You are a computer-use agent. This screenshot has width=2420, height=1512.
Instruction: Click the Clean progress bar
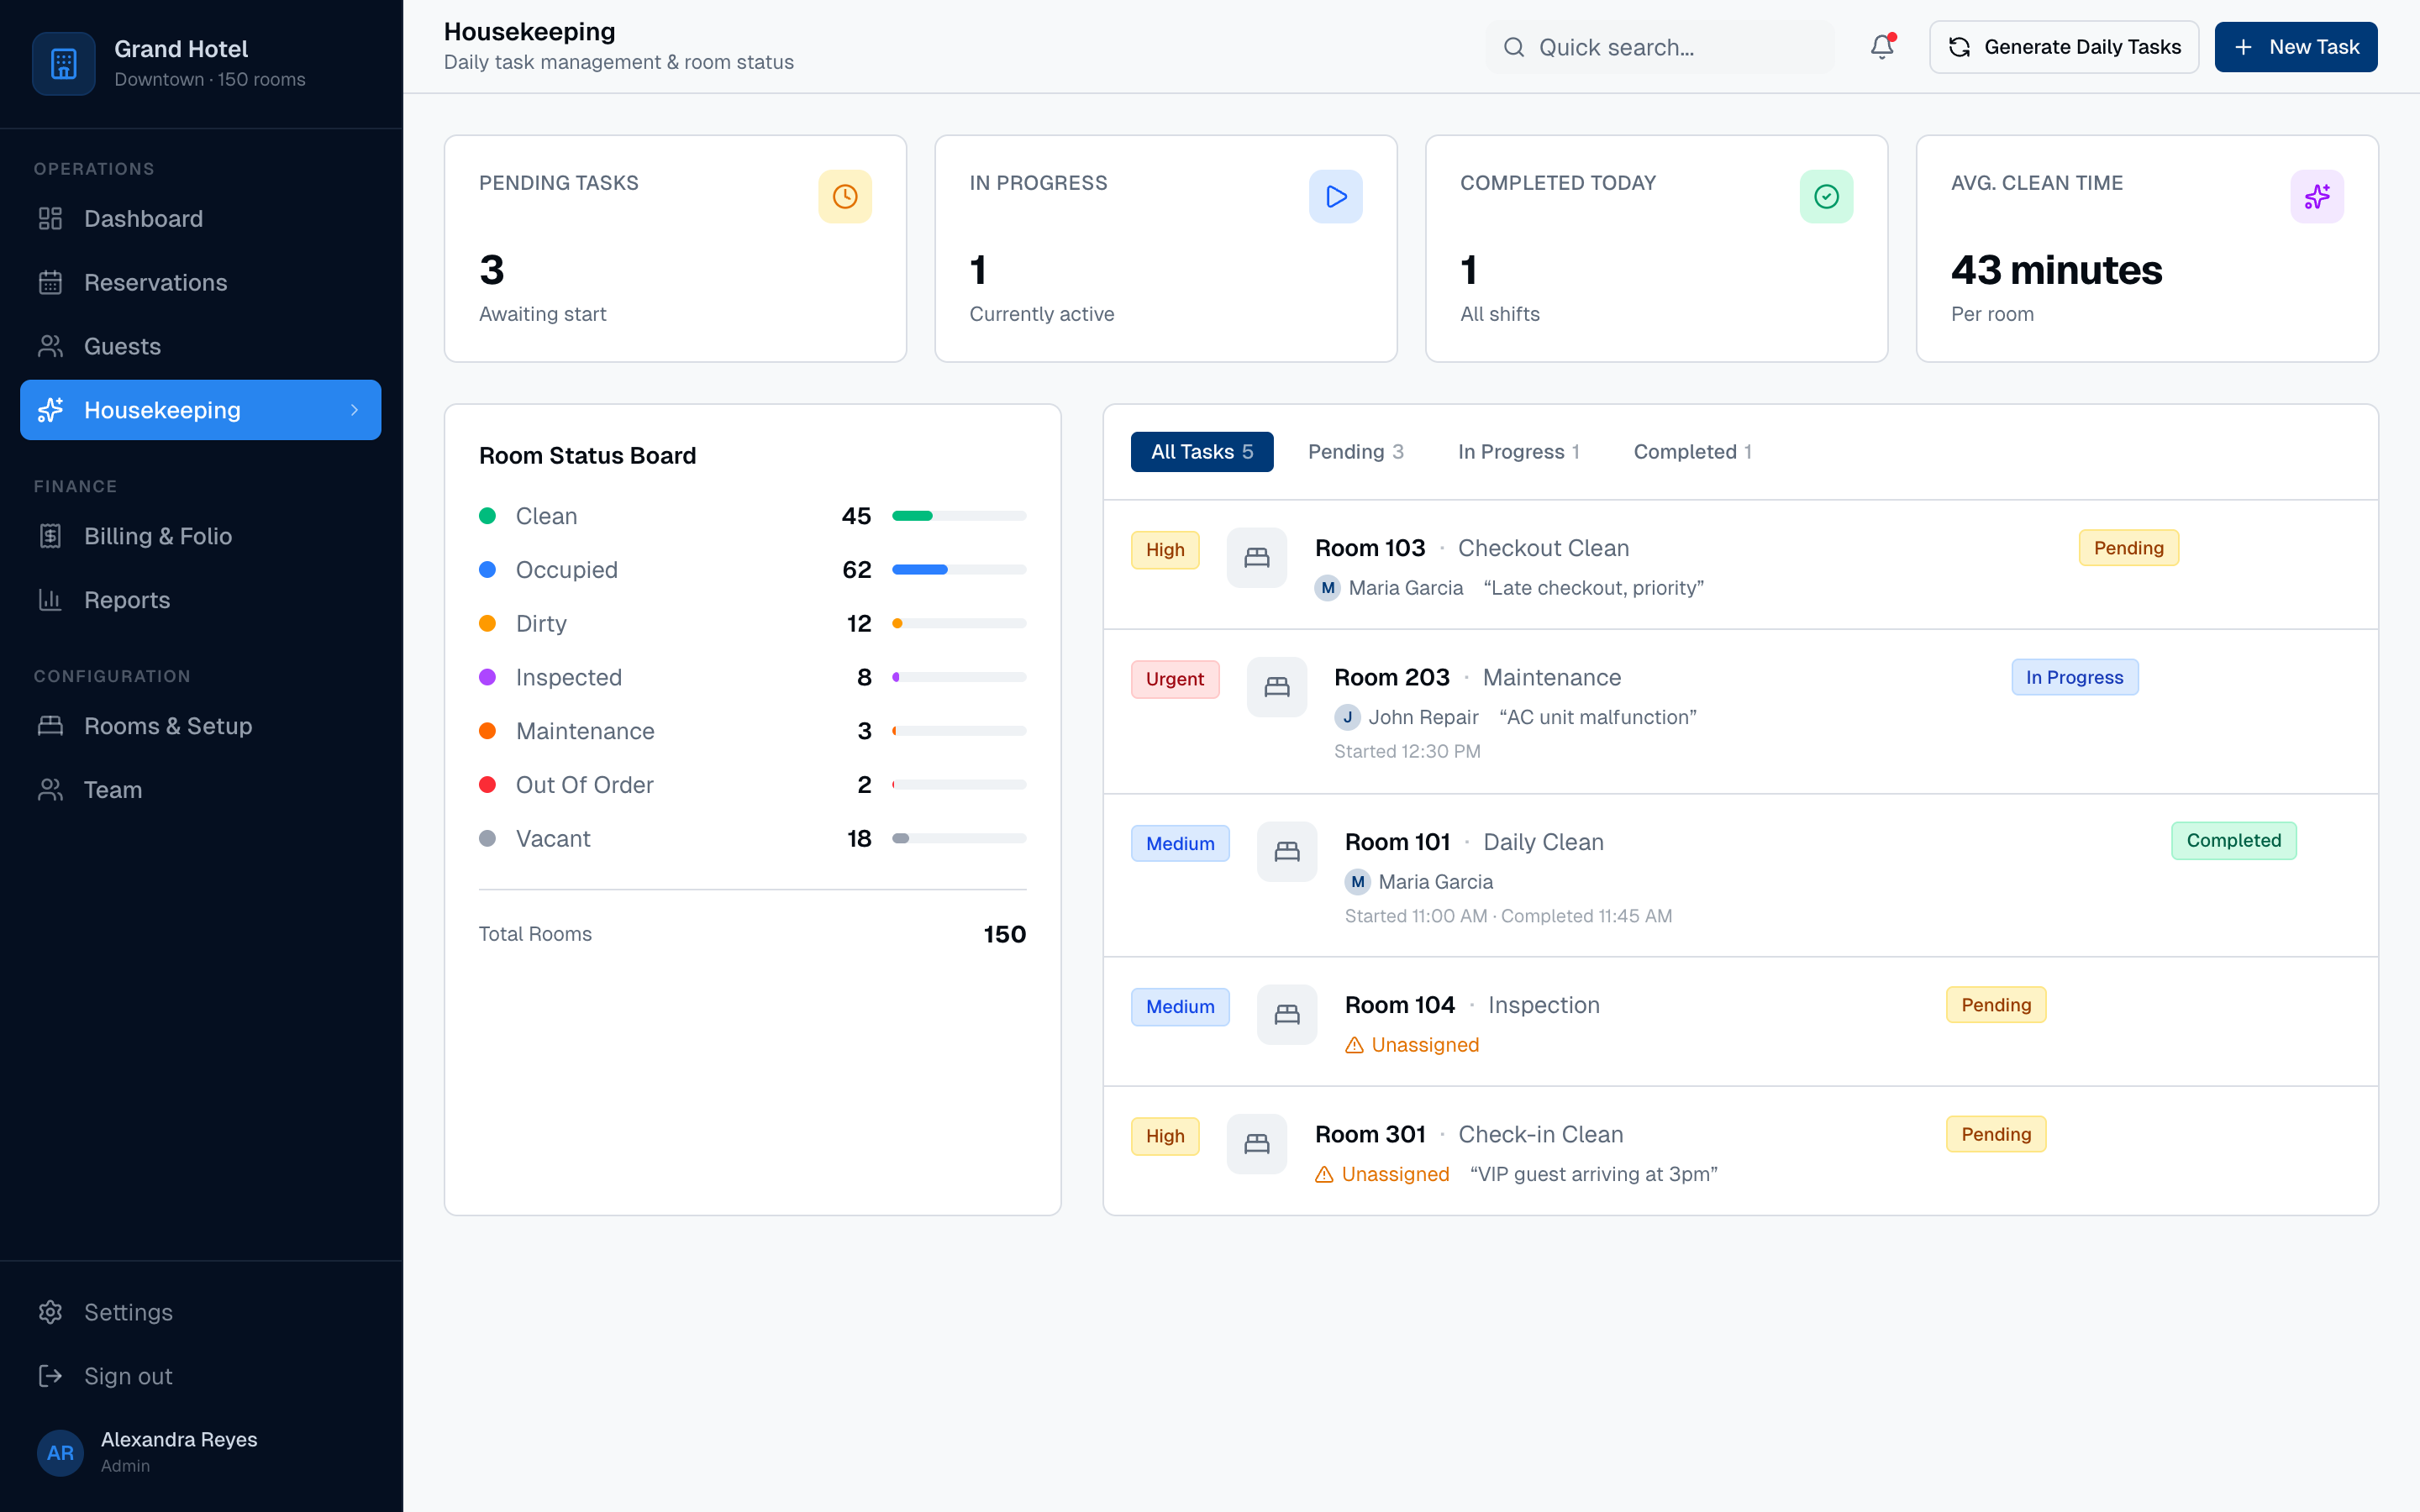click(959, 516)
